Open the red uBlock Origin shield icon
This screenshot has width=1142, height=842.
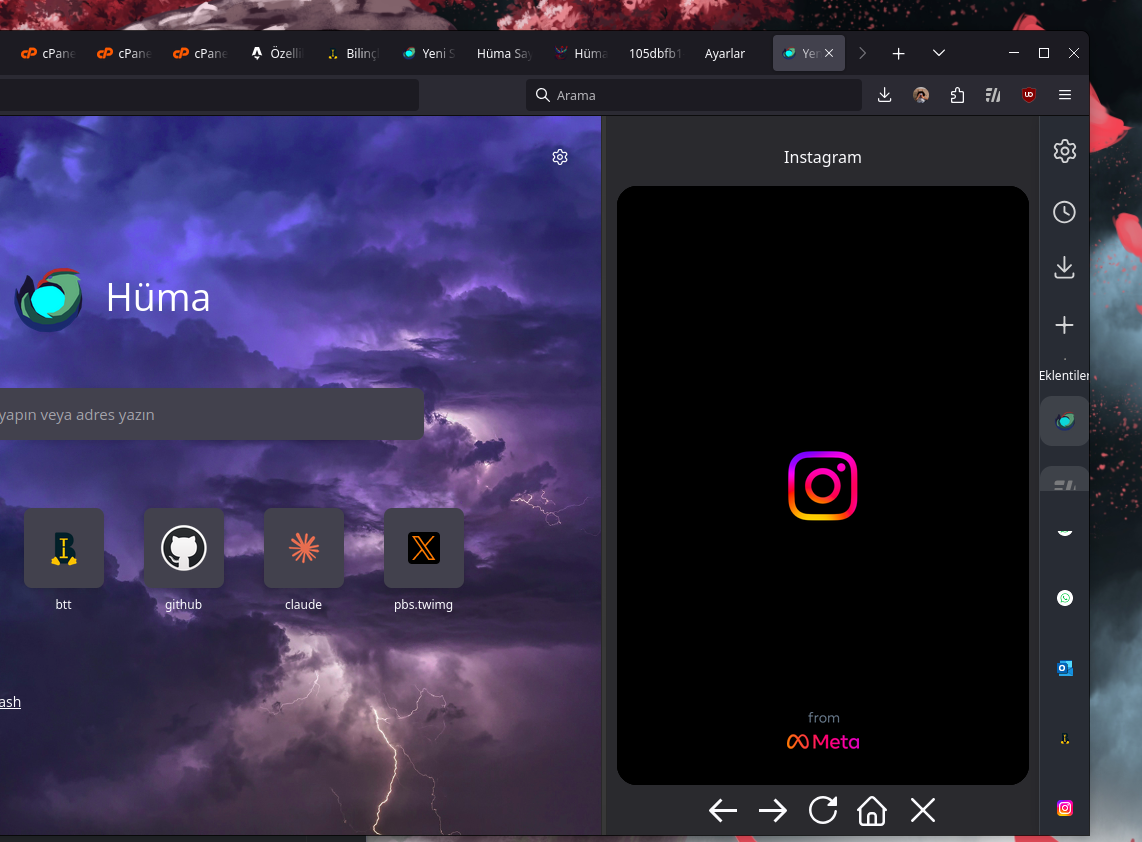[x=1028, y=95]
